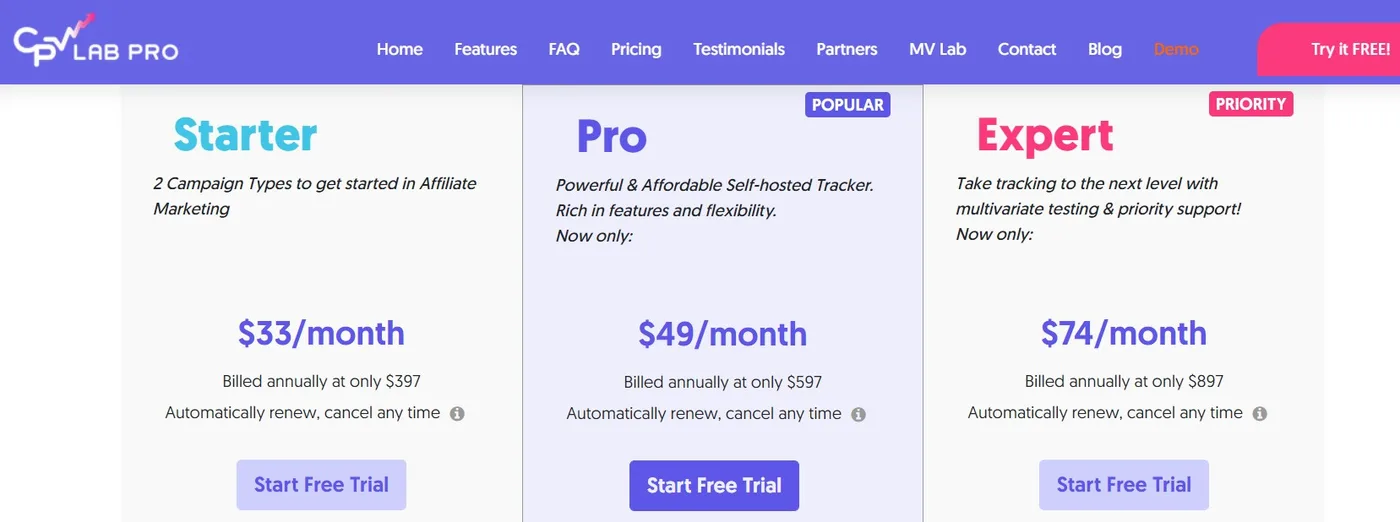Click the PRIORITY badge on Expert plan
Screen dimensions: 1400x522
click(1251, 104)
